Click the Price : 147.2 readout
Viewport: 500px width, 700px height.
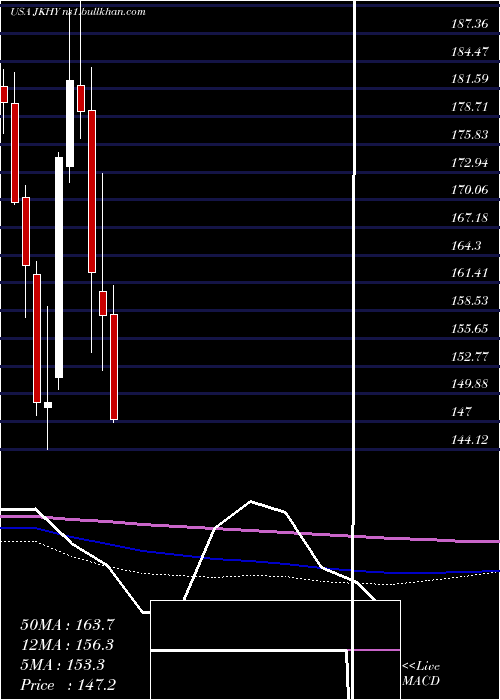coord(68,685)
